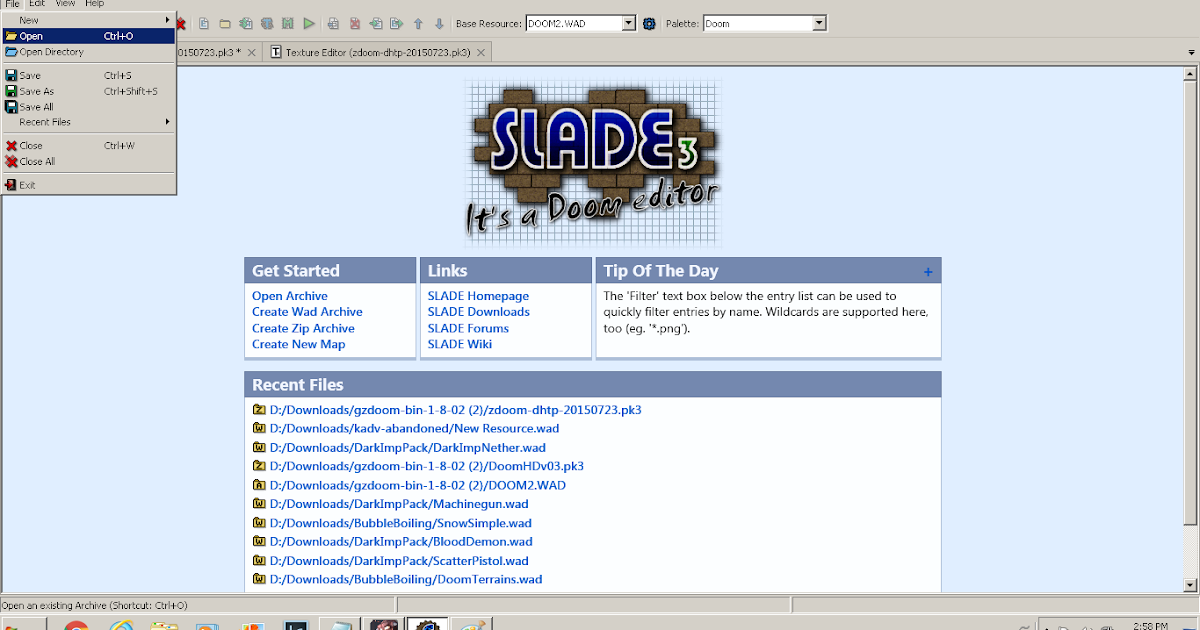1200x630 pixels.
Task: Click the Create New Map link
Action: point(299,344)
